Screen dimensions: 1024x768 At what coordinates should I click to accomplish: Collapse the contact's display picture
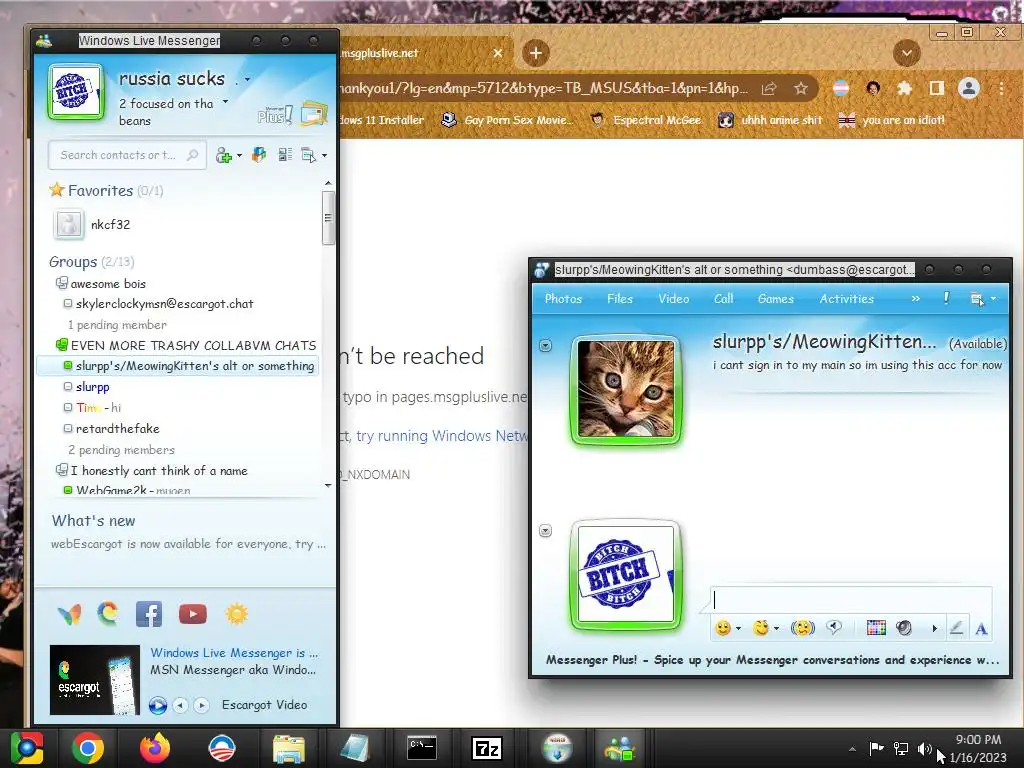545,345
